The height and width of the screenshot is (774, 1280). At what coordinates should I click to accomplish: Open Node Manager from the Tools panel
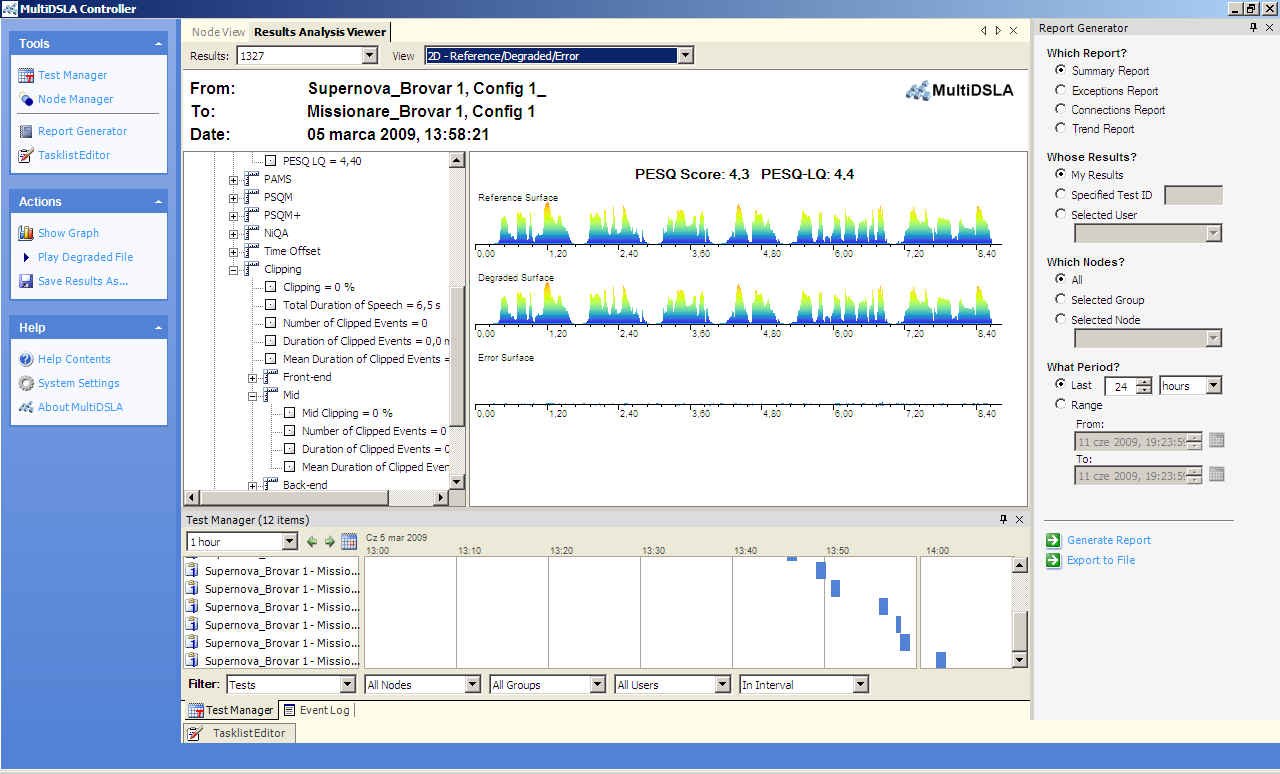point(75,99)
